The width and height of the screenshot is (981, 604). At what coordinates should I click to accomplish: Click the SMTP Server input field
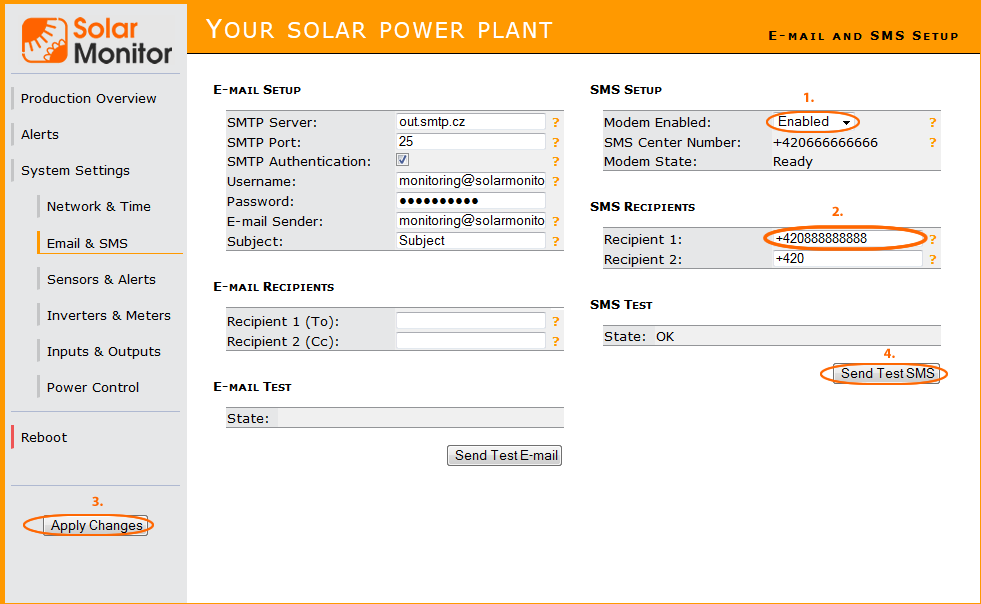tap(470, 122)
